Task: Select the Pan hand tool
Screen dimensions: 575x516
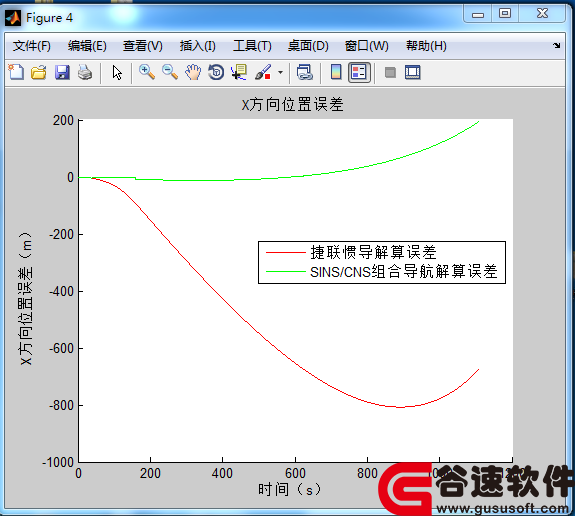Action: click(x=193, y=72)
